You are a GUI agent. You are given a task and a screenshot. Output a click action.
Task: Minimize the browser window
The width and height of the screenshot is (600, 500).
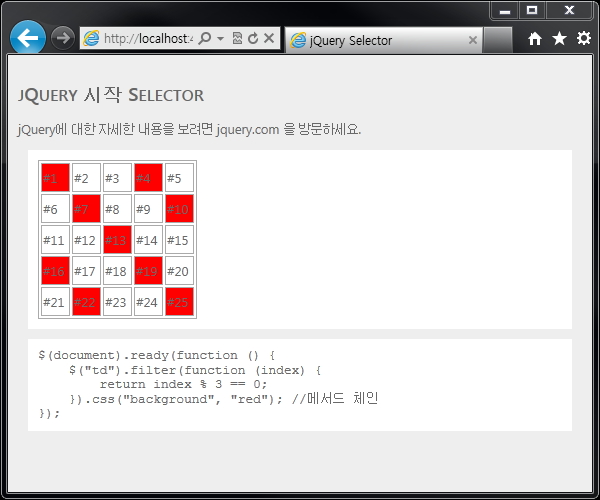click(x=505, y=11)
